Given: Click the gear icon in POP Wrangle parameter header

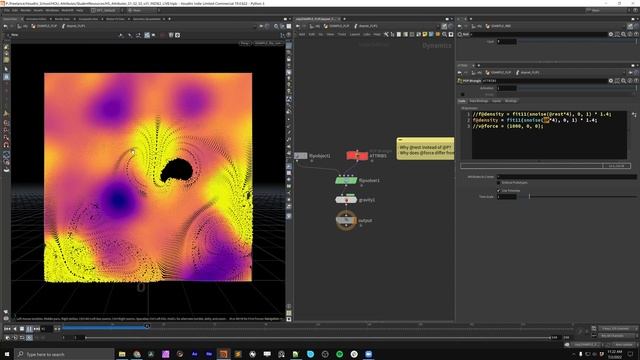Looking at the screenshot, I should (611, 81).
